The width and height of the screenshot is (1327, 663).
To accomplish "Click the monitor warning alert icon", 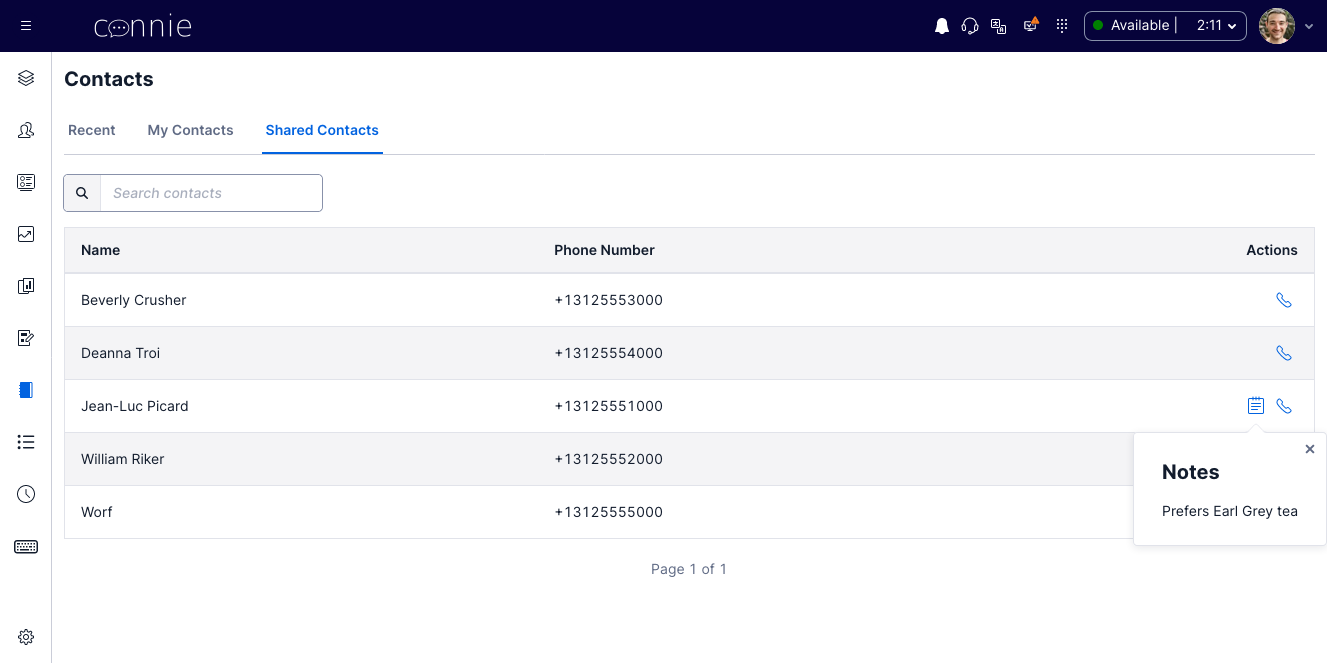I will pyautogui.click(x=1031, y=25).
